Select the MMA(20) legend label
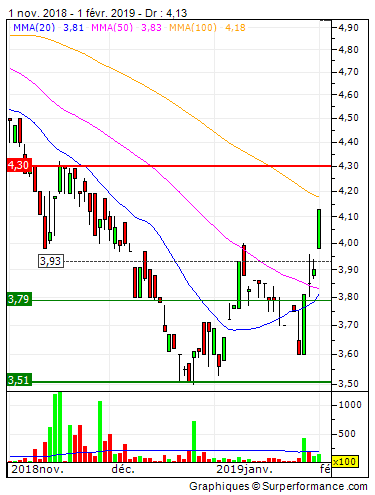Image resolution: width=375 pixels, height=495 pixels. (x=34, y=27)
